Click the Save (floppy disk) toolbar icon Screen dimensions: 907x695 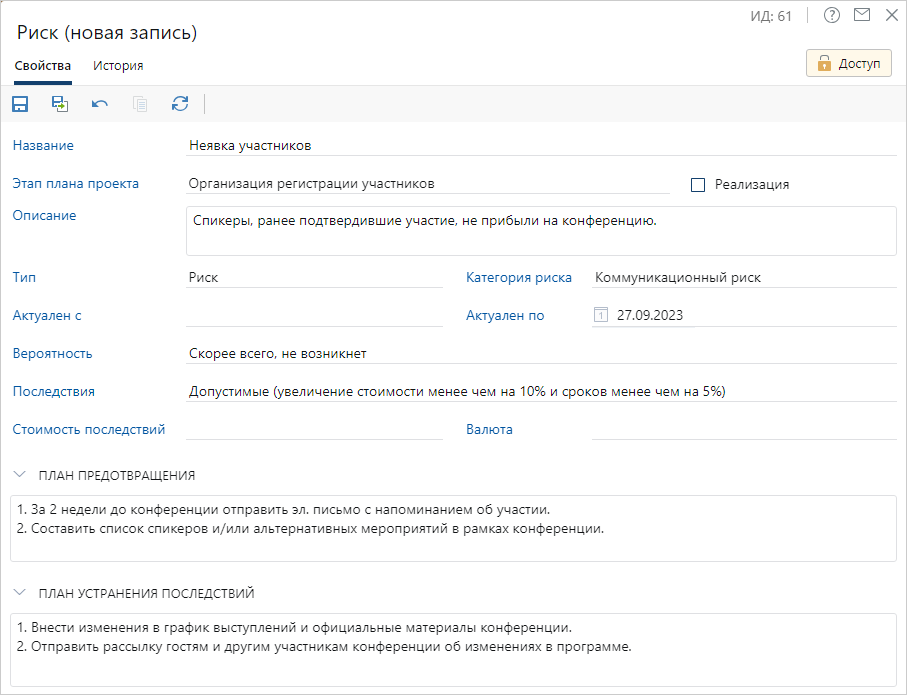tap(20, 104)
